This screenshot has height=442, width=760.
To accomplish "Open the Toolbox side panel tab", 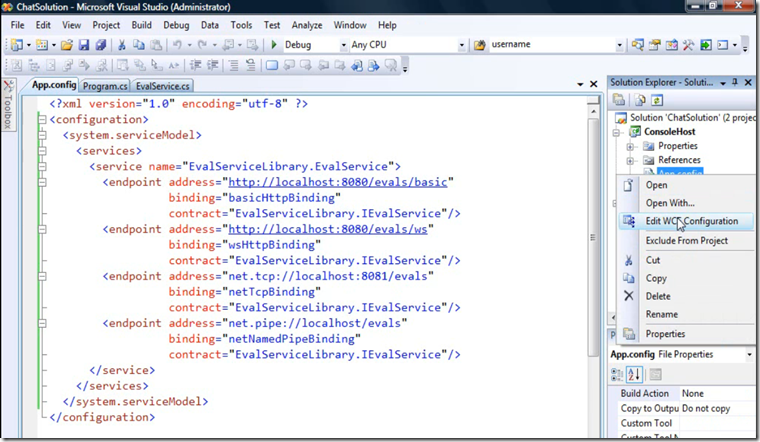I will pyautogui.click(x=8, y=105).
